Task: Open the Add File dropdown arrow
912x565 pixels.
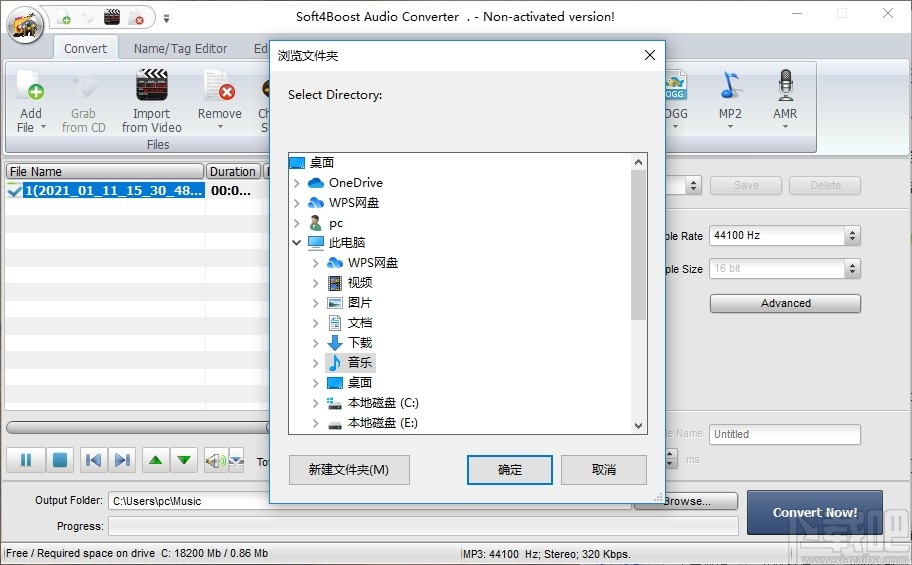Action: (43, 127)
